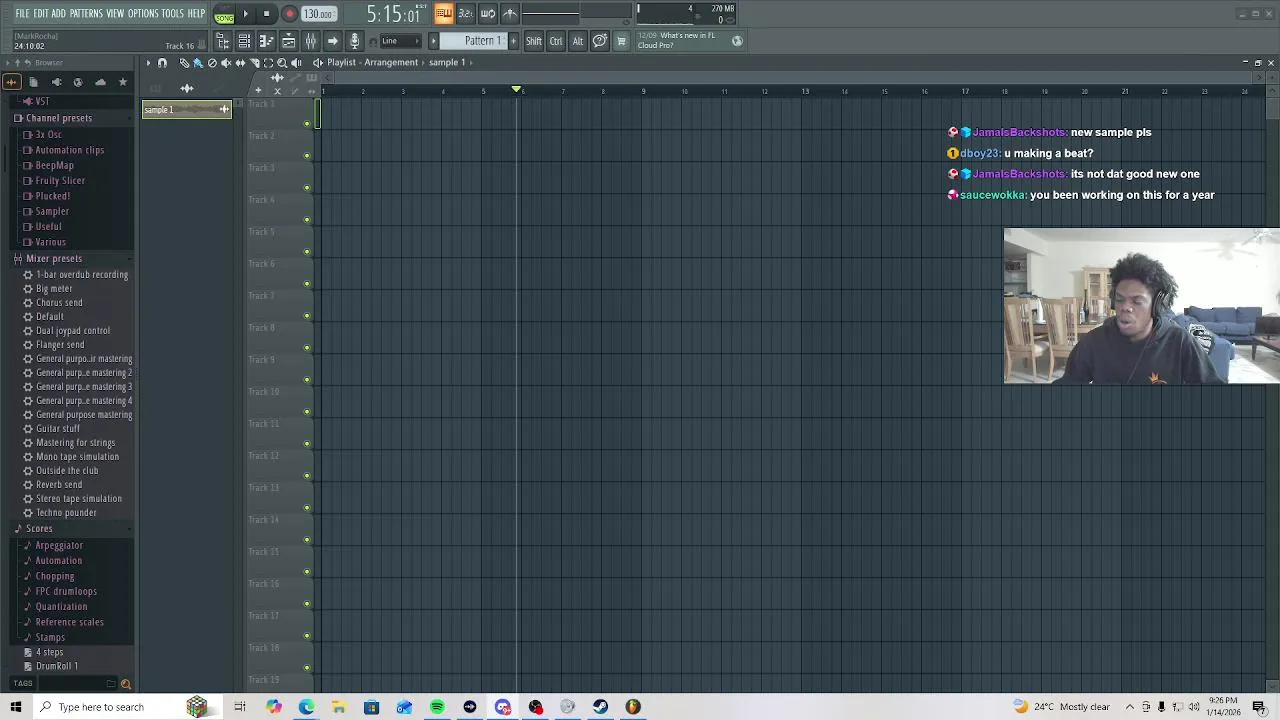Open the PATTERNS menu
Image resolution: width=1280 pixels, height=720 pixels.
pyautogui.click(x=86, y=14)
